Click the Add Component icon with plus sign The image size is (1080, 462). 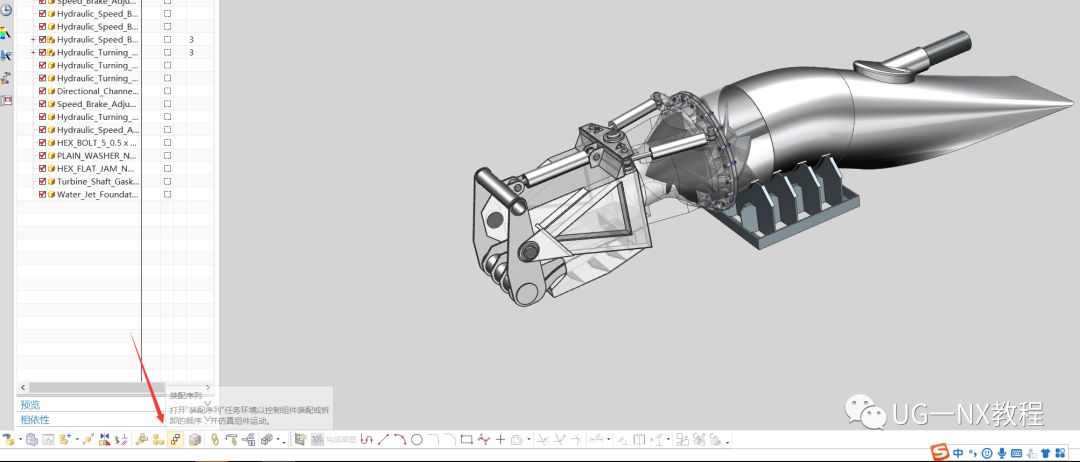[65, 439]
